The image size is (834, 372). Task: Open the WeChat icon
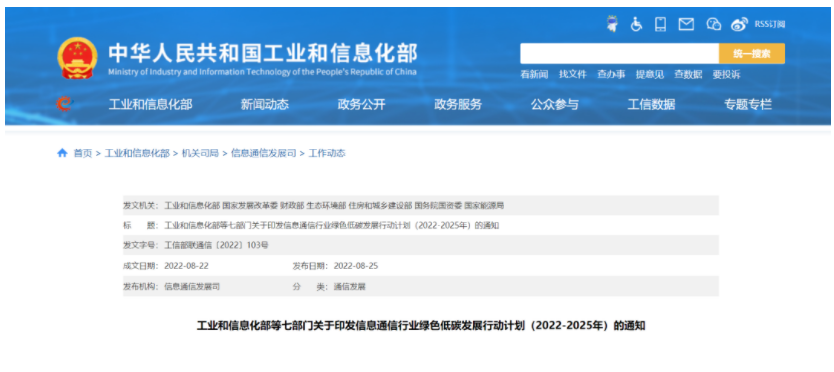pos(713,24)
